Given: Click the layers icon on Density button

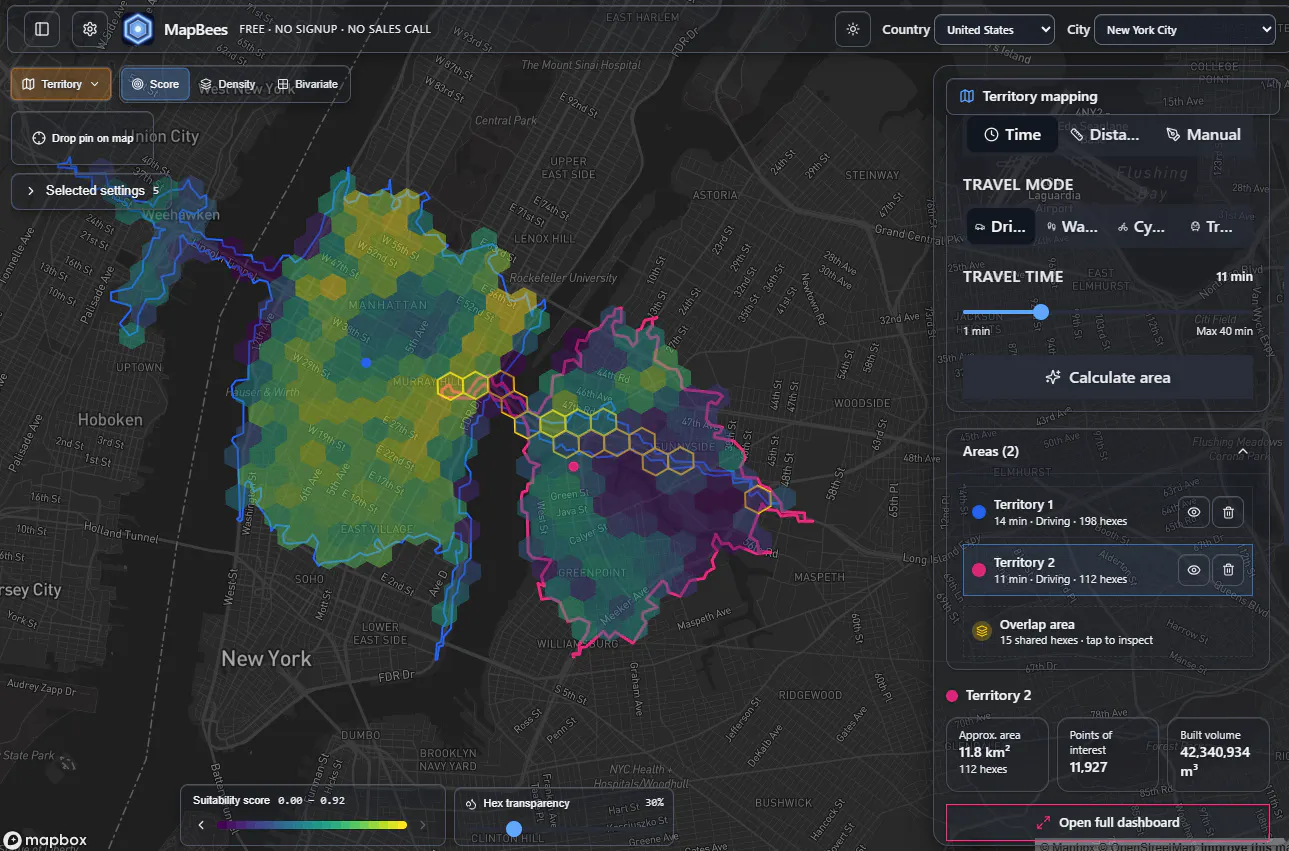Looking at the screenshot, I should point(205,84).
